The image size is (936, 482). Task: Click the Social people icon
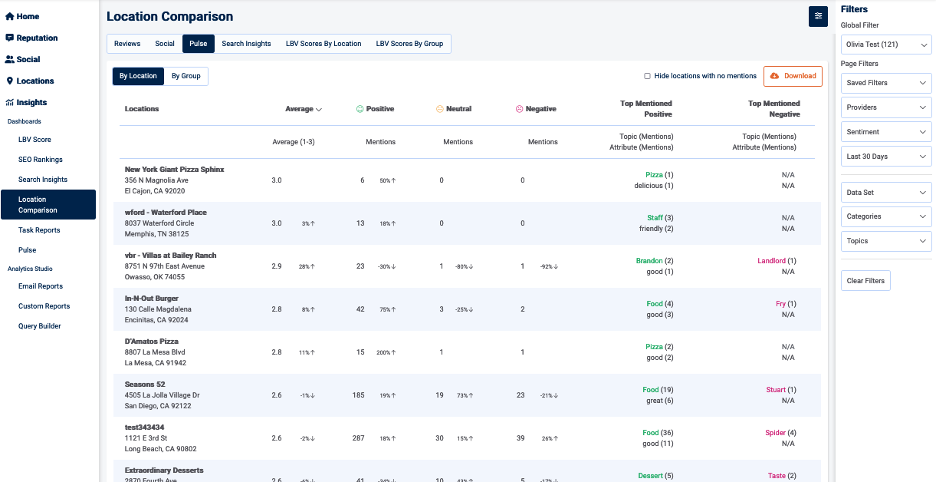pyautogui.click(x=10, y=60)
